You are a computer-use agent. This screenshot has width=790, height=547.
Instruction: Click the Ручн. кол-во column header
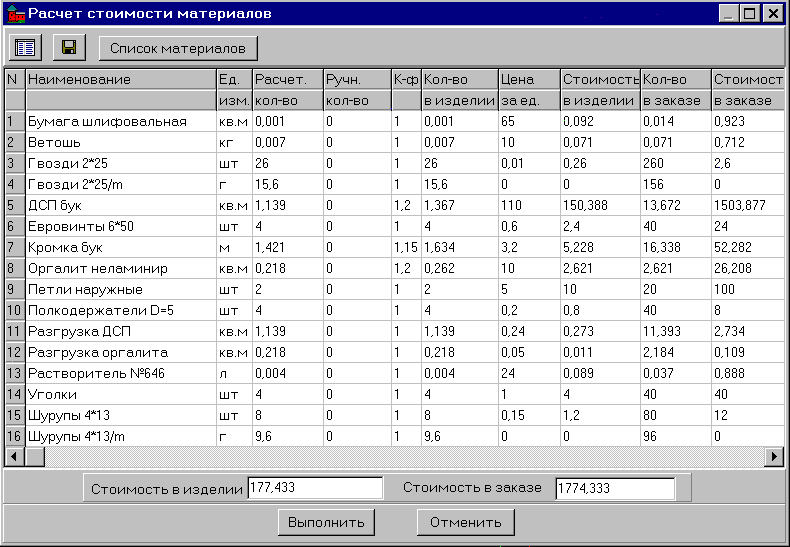coord(357,90)
